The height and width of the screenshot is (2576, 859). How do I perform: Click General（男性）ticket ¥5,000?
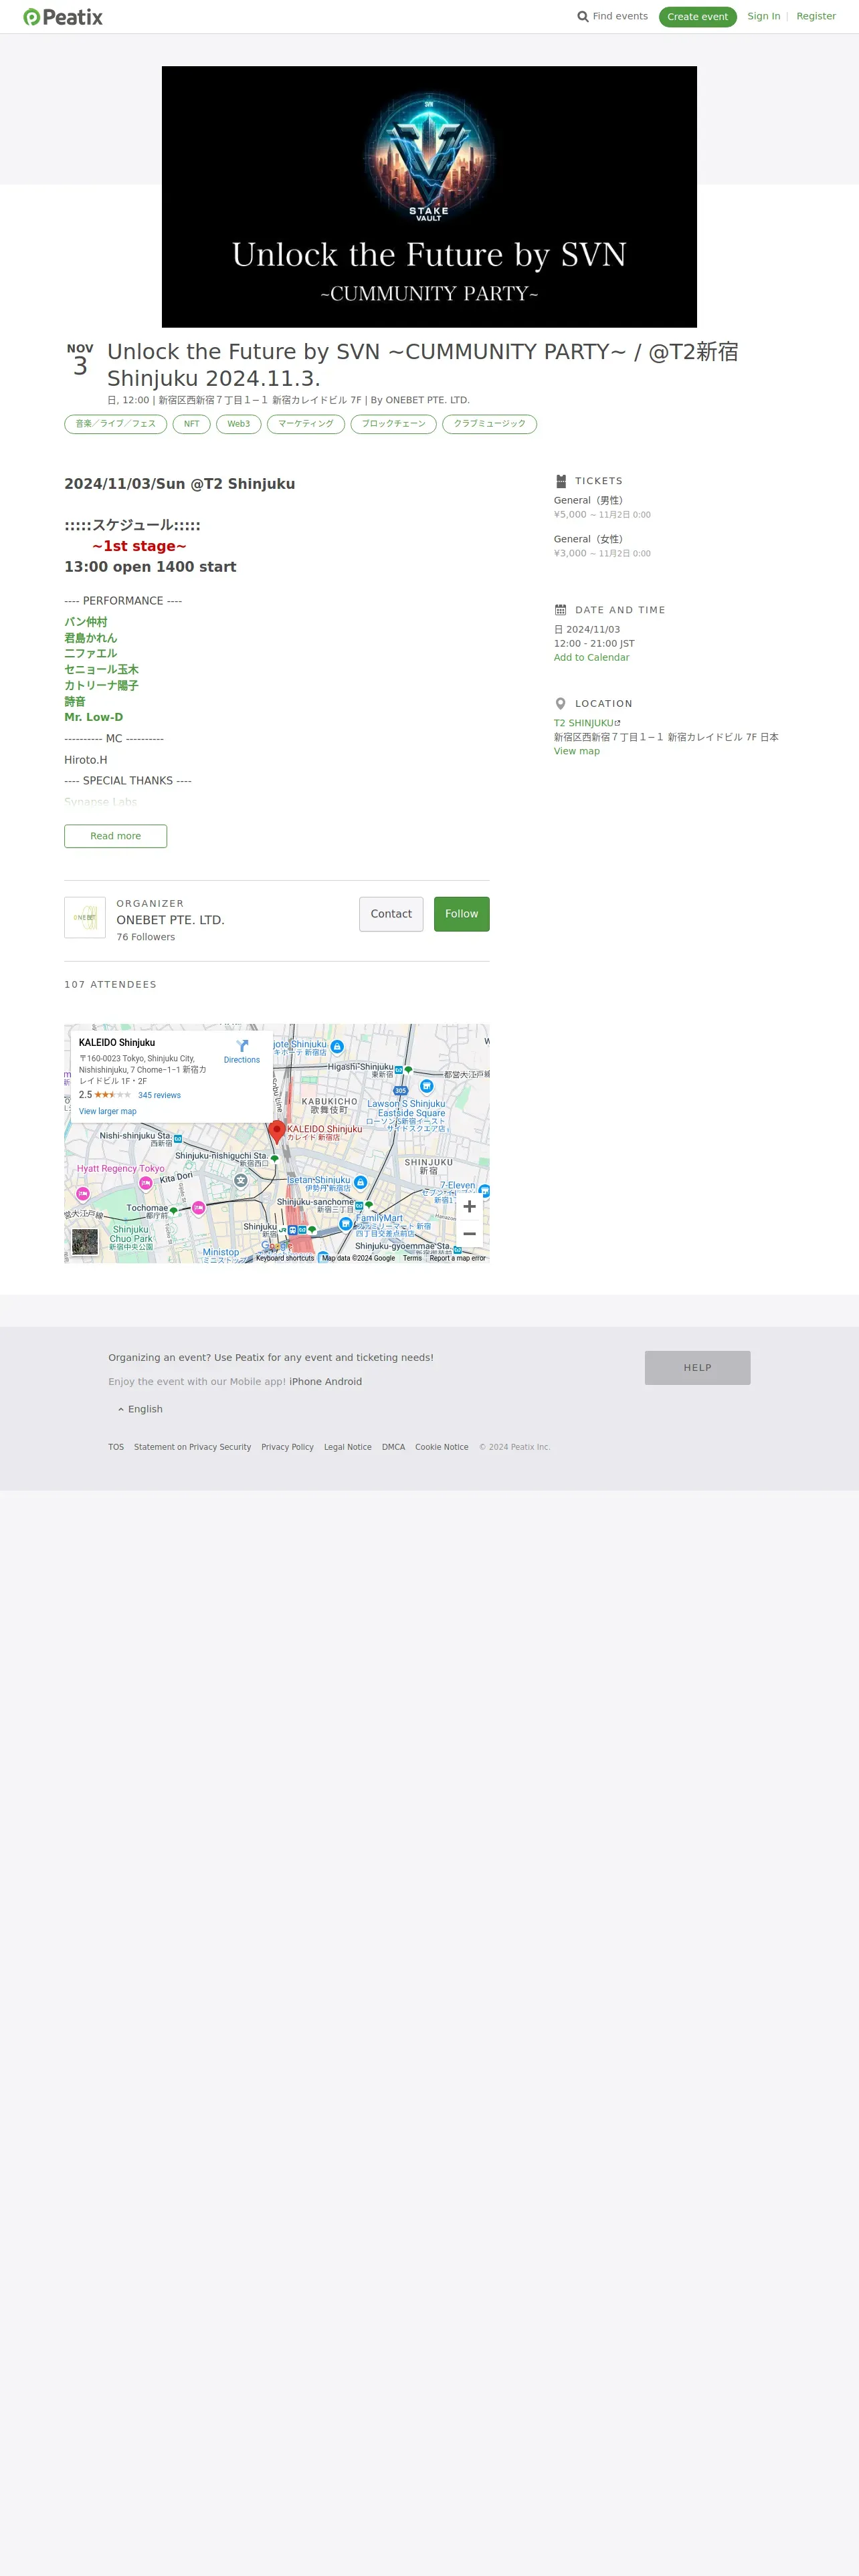point(603,507)
